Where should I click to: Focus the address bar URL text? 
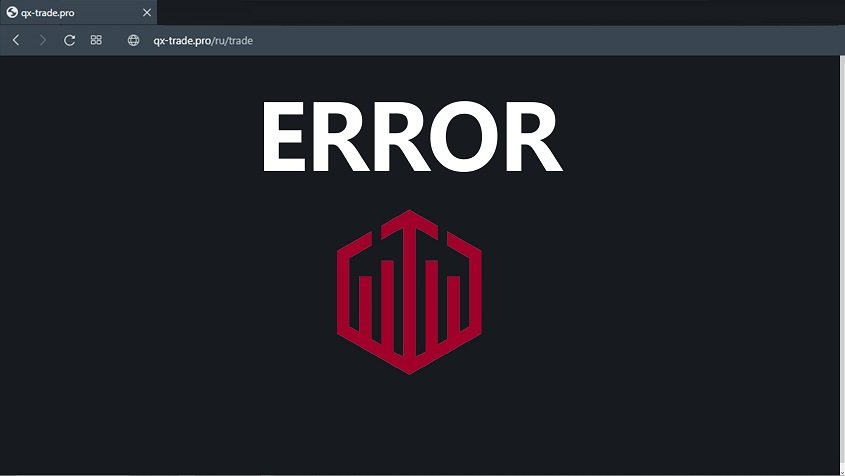pyautogui.click(x=203, y=40)
